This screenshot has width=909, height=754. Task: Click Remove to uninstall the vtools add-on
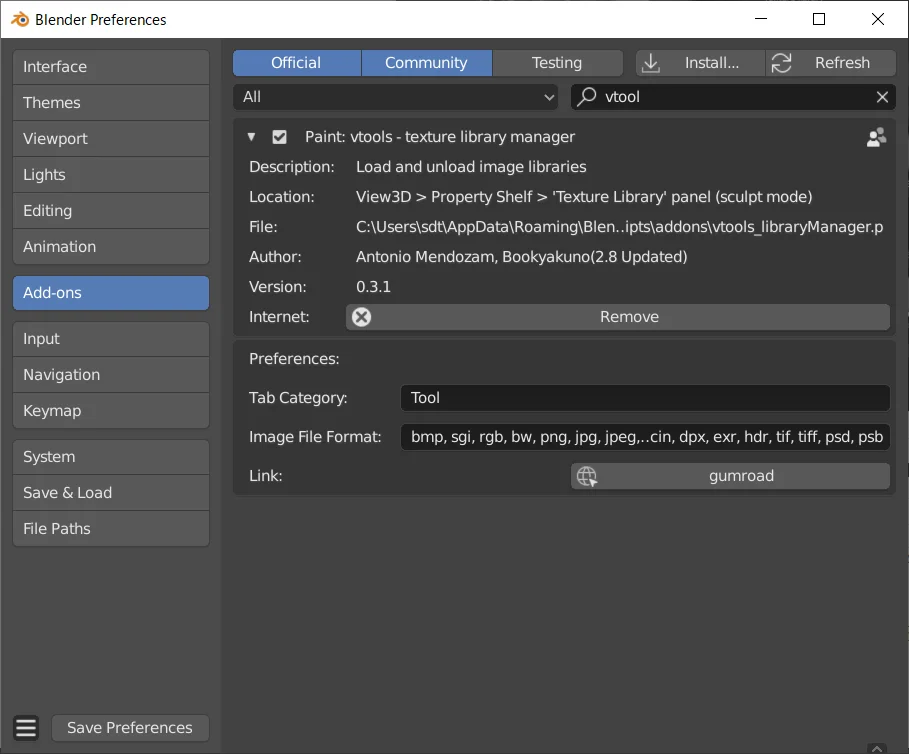(629, 317)
